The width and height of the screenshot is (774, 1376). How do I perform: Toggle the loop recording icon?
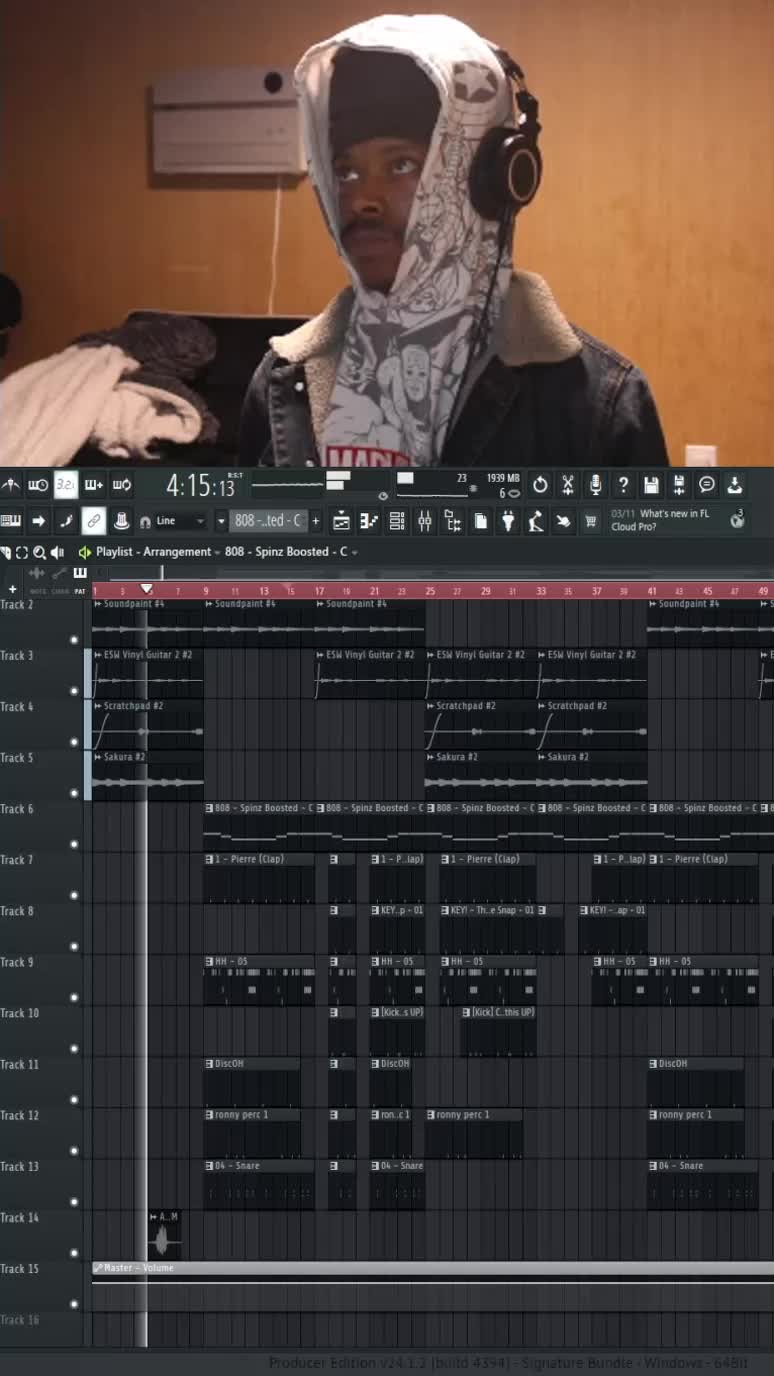tap(121, 485)
